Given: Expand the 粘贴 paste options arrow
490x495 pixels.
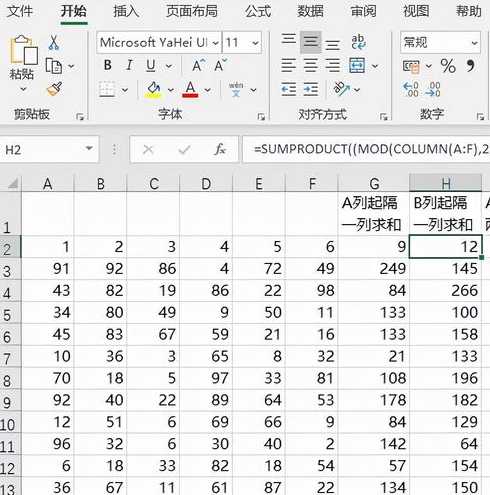Looking at the screenshot, I should click(23, 89).
